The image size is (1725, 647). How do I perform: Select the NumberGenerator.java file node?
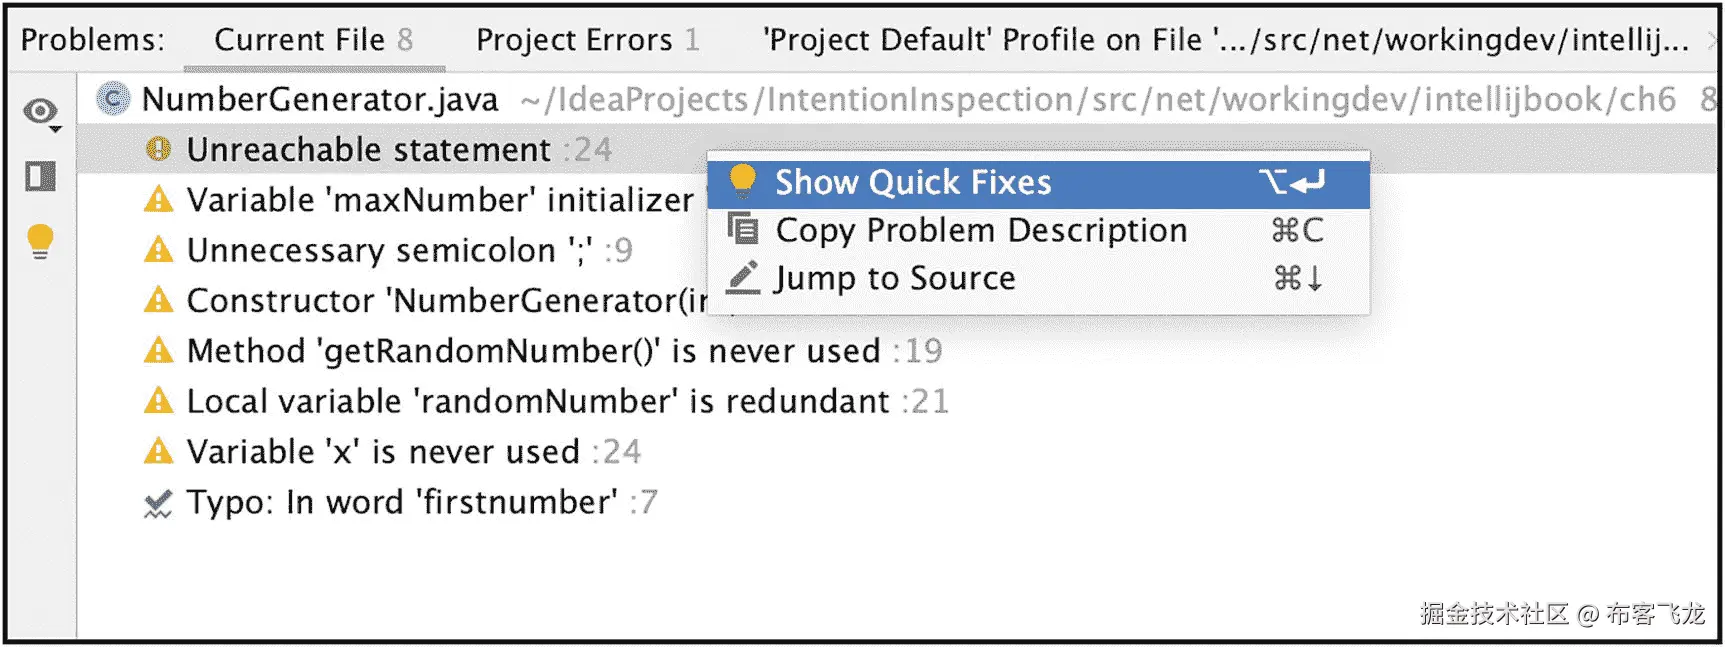click(320, 100)
